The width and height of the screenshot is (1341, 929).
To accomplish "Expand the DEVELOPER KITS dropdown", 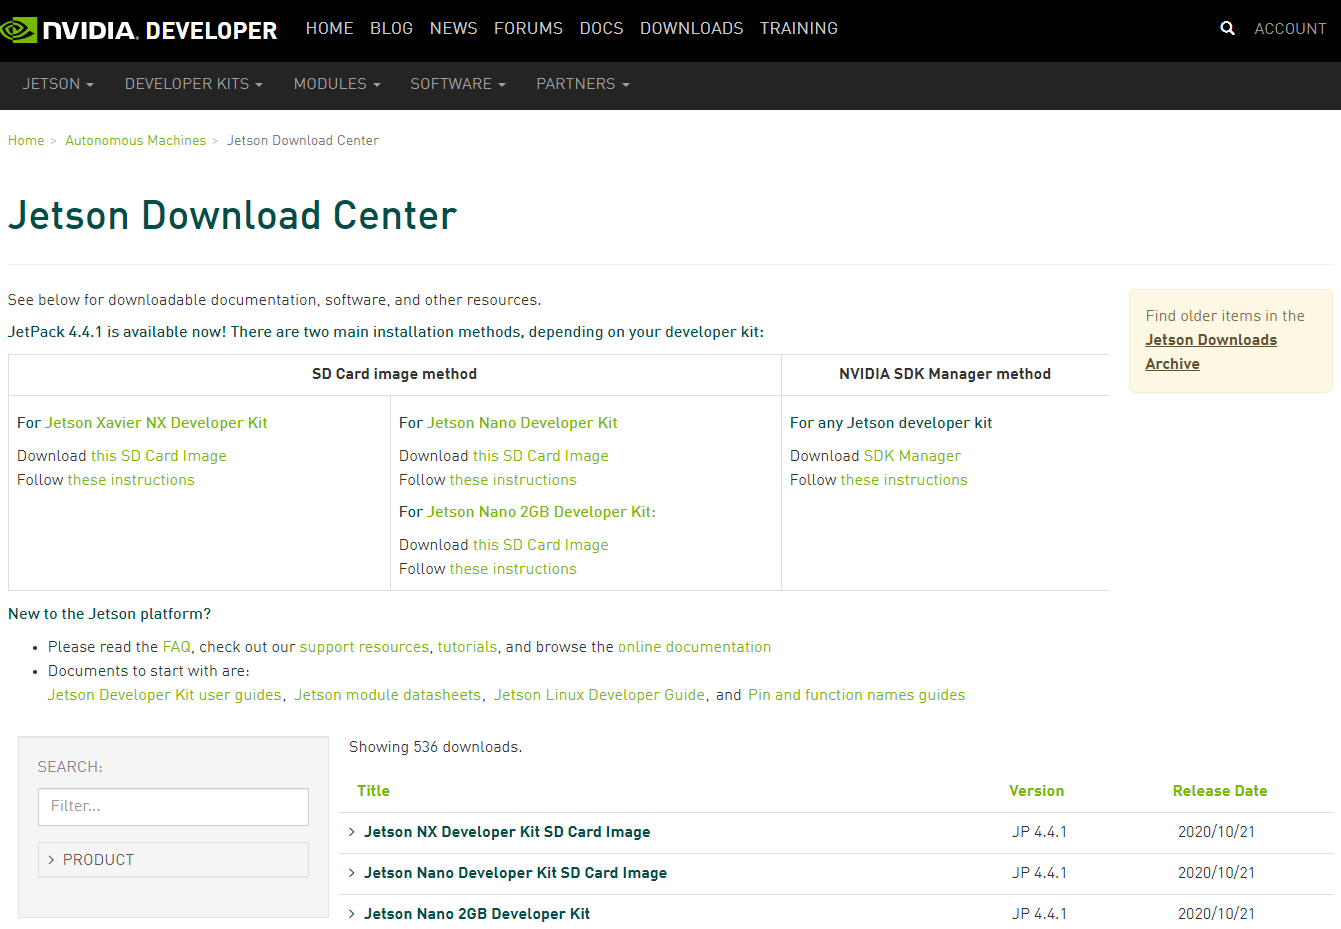I will tap(194, 84).
